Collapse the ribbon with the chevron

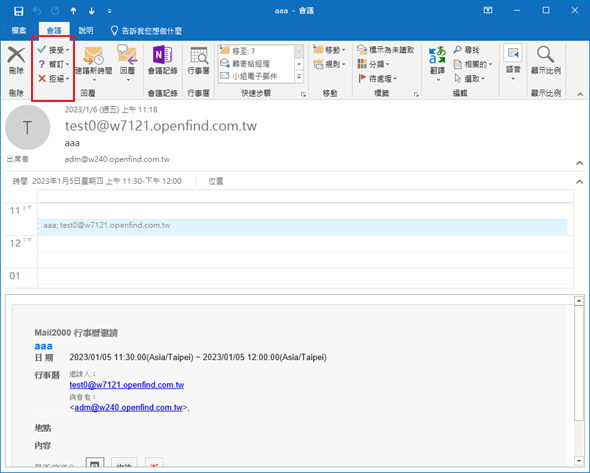tap(580, 94)
